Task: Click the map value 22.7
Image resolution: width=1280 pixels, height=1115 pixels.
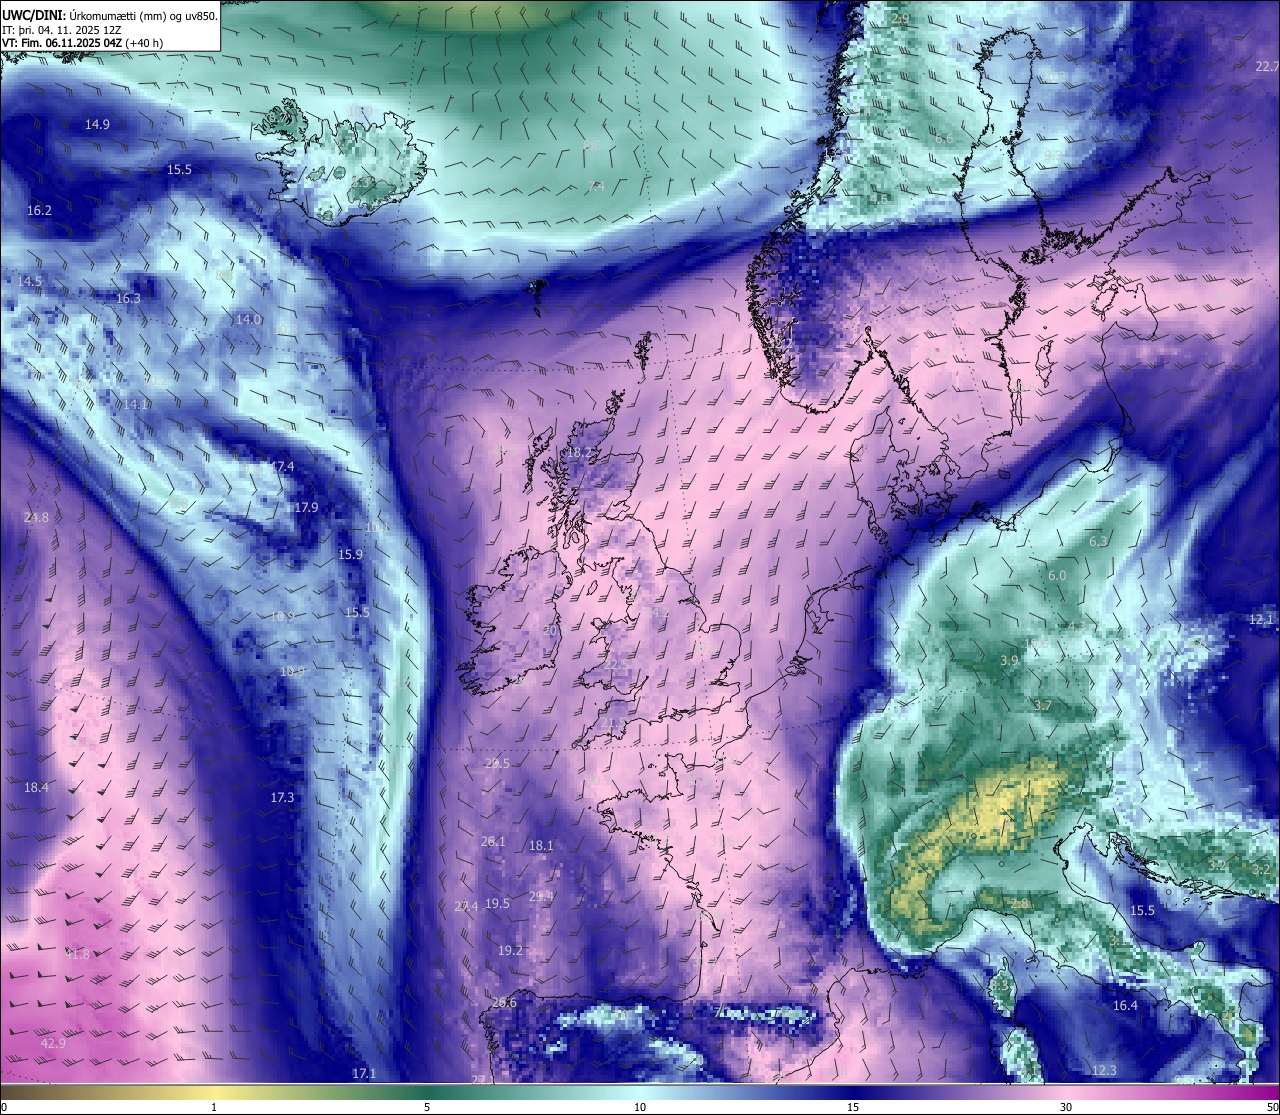Action: [1267, 66]
